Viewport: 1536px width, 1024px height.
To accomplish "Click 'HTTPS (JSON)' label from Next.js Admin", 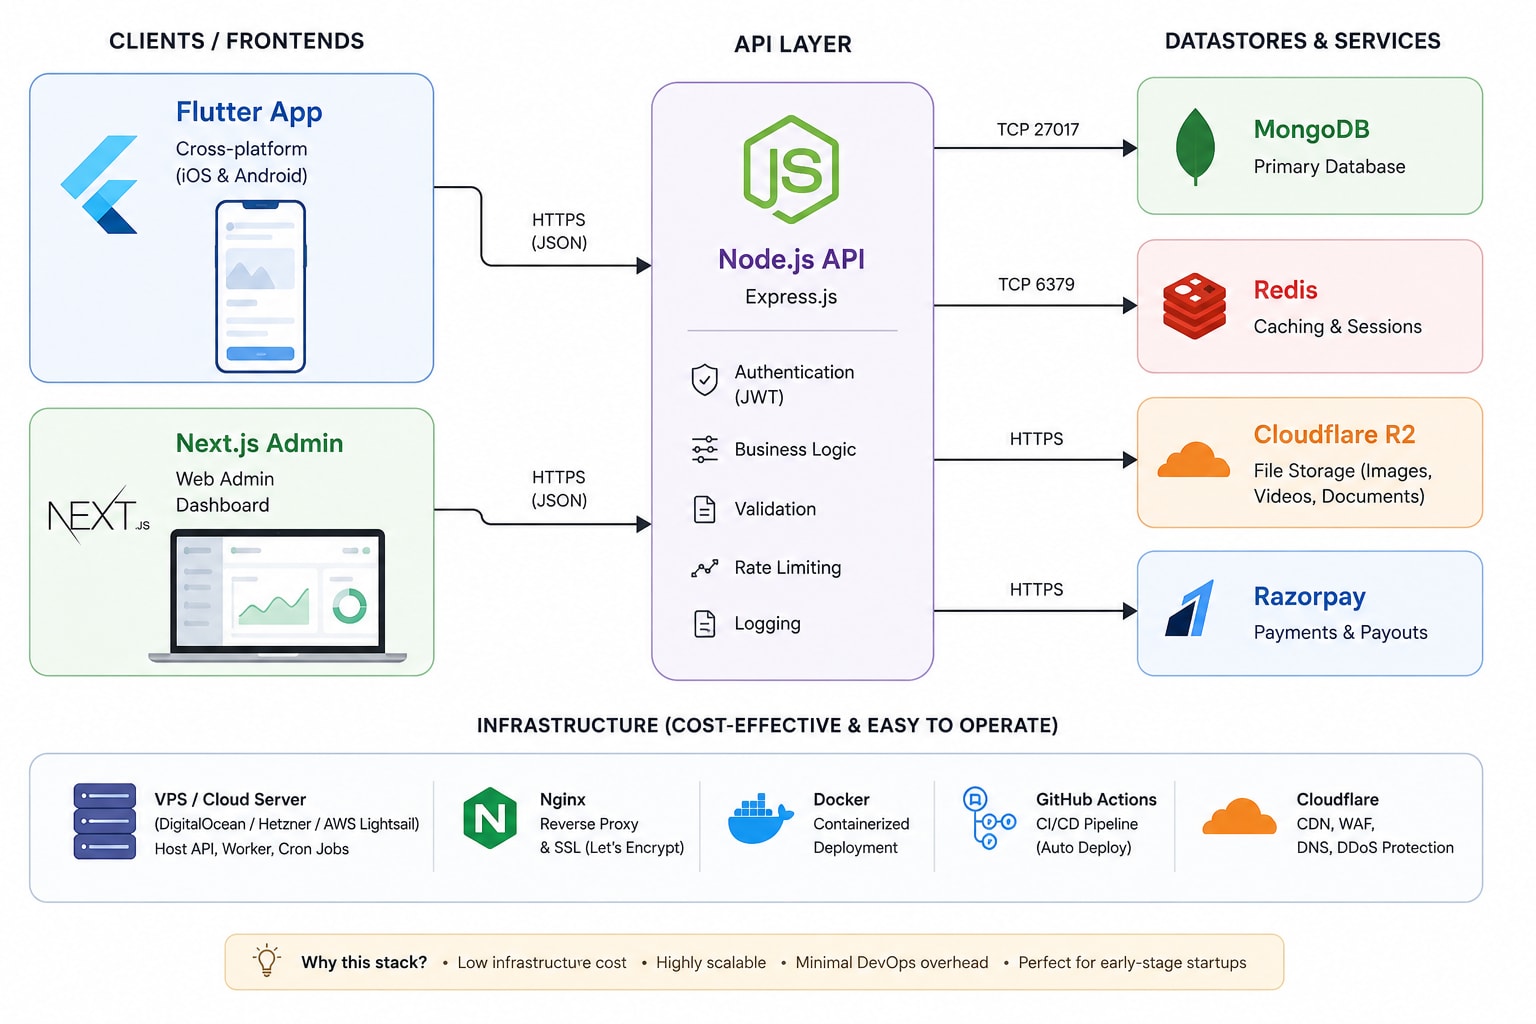I will (x=559, y=489).
